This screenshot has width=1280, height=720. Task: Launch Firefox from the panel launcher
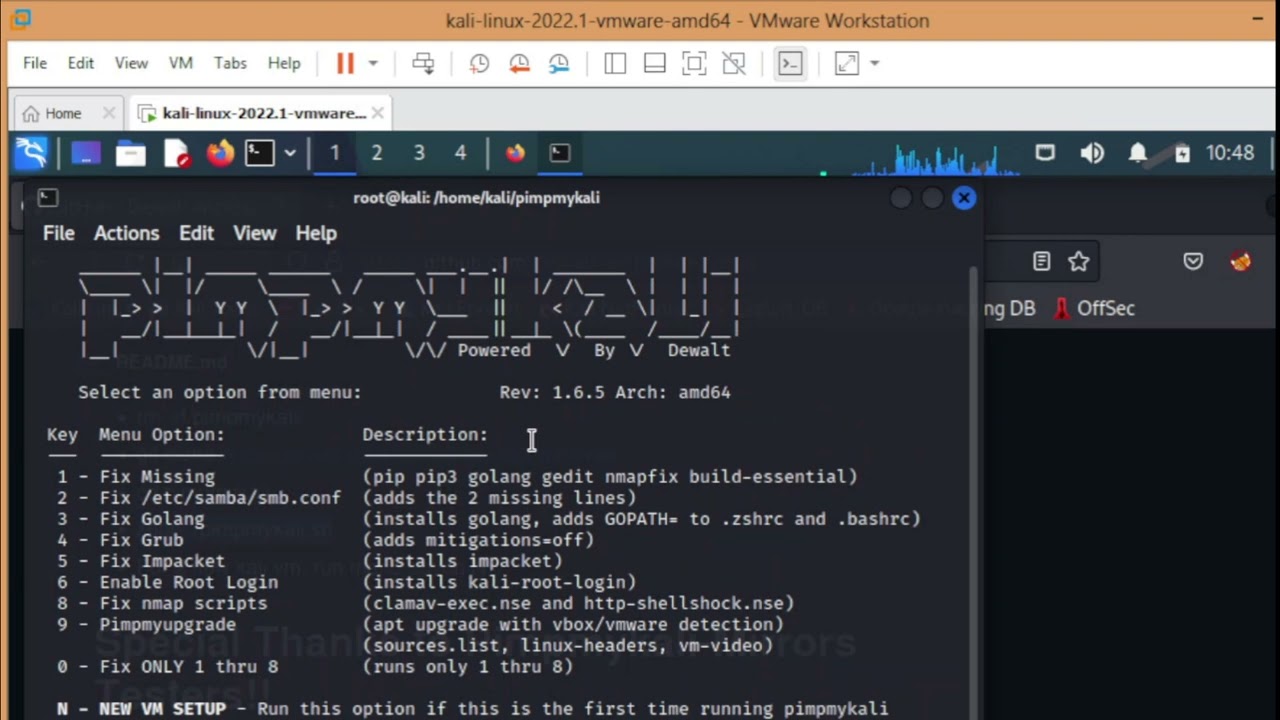point(220,153)
